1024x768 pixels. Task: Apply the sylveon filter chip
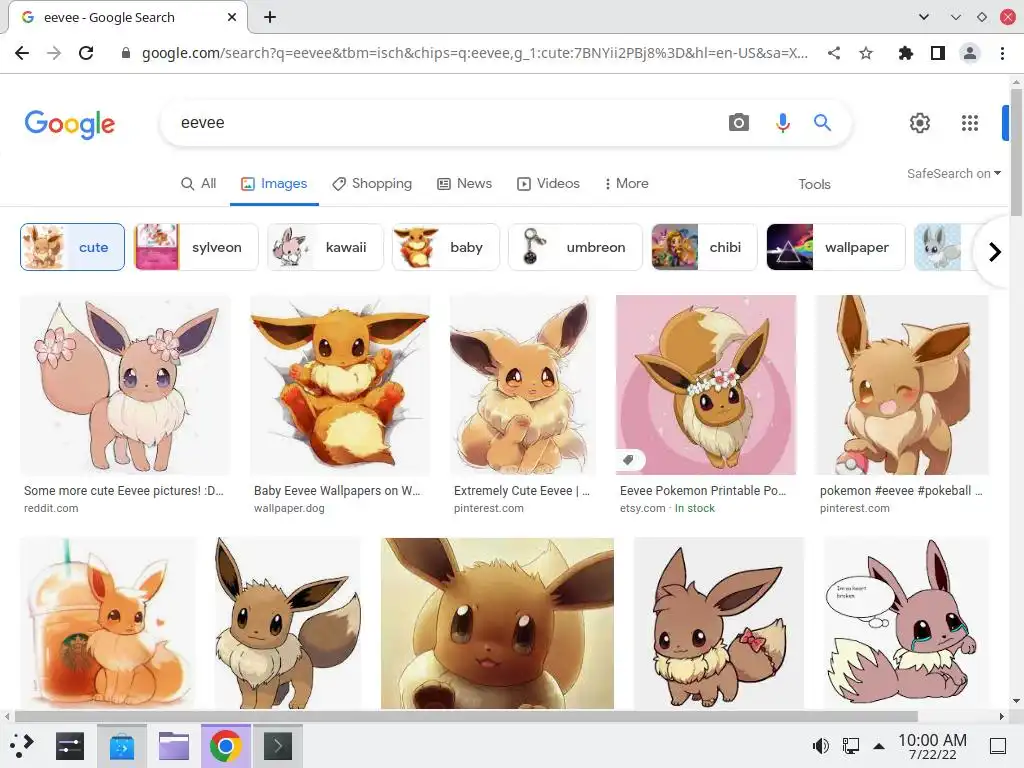pos(196,247)
